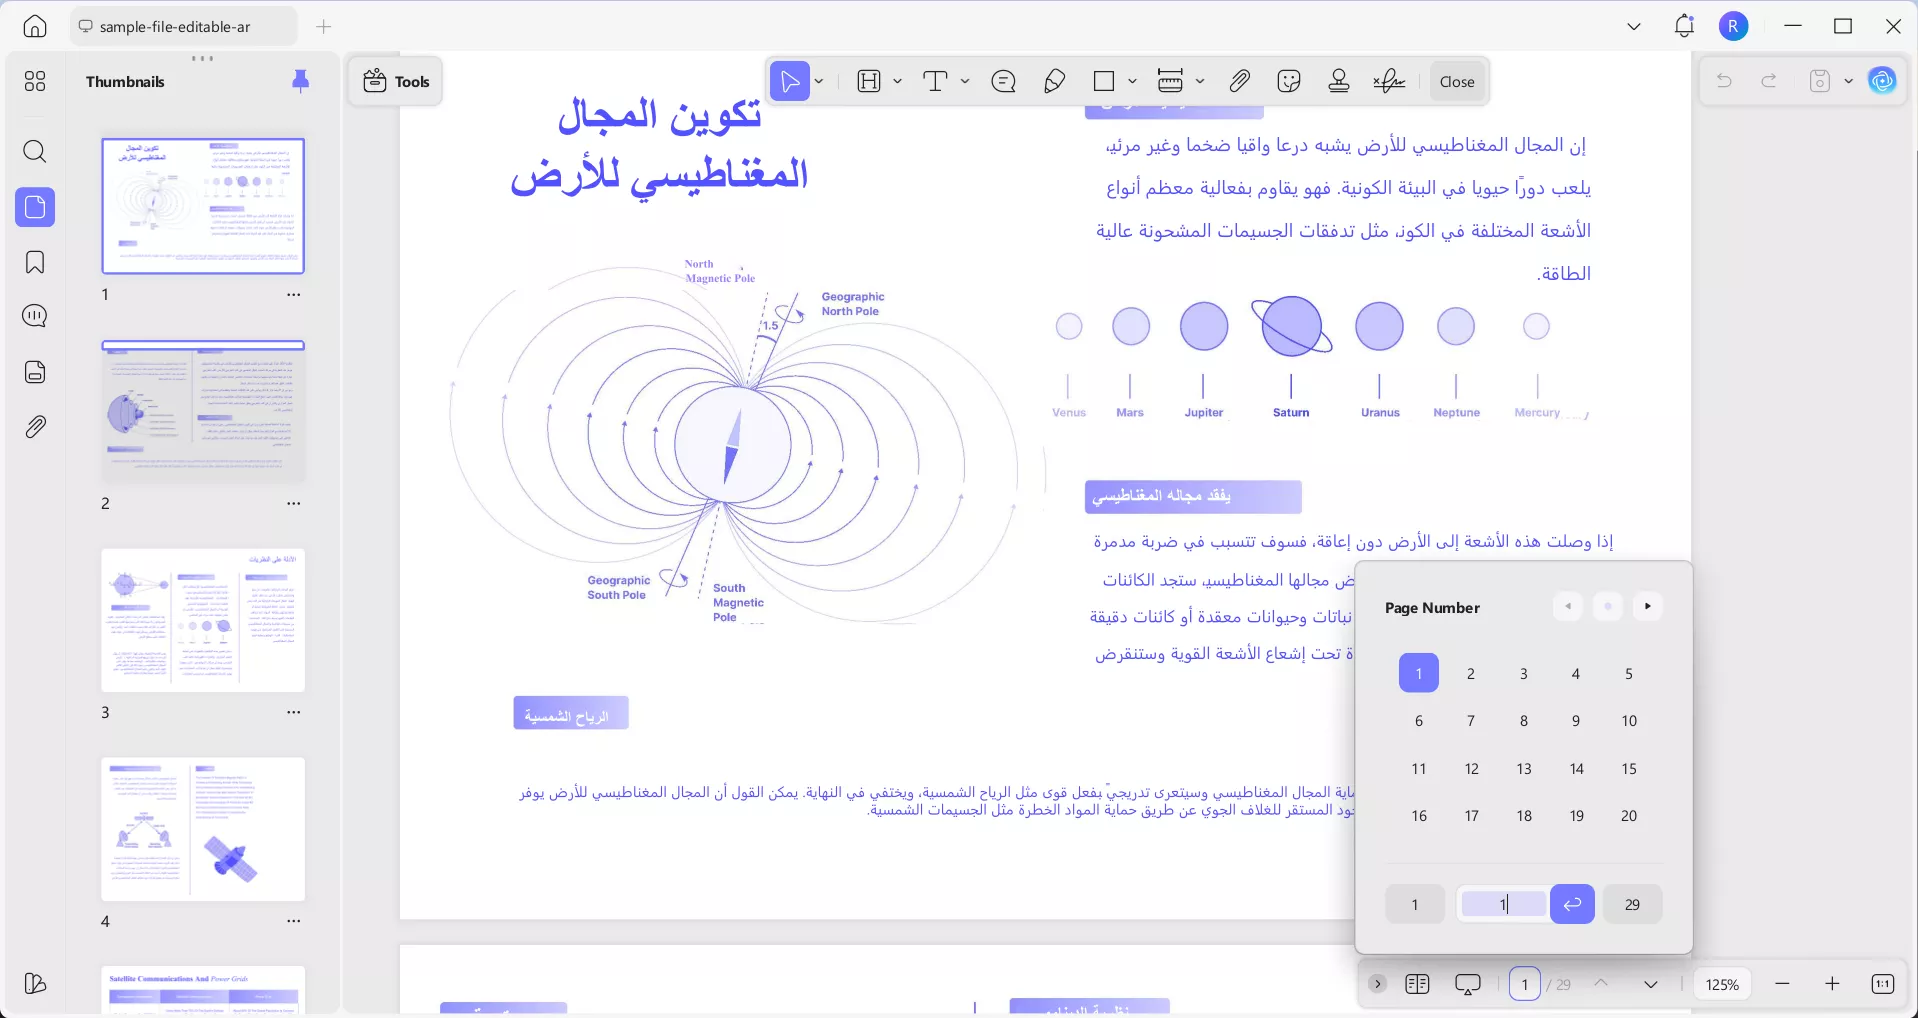1918x1018 pixels.
Task: Open the Signature tool
Action: [1388, 81]
